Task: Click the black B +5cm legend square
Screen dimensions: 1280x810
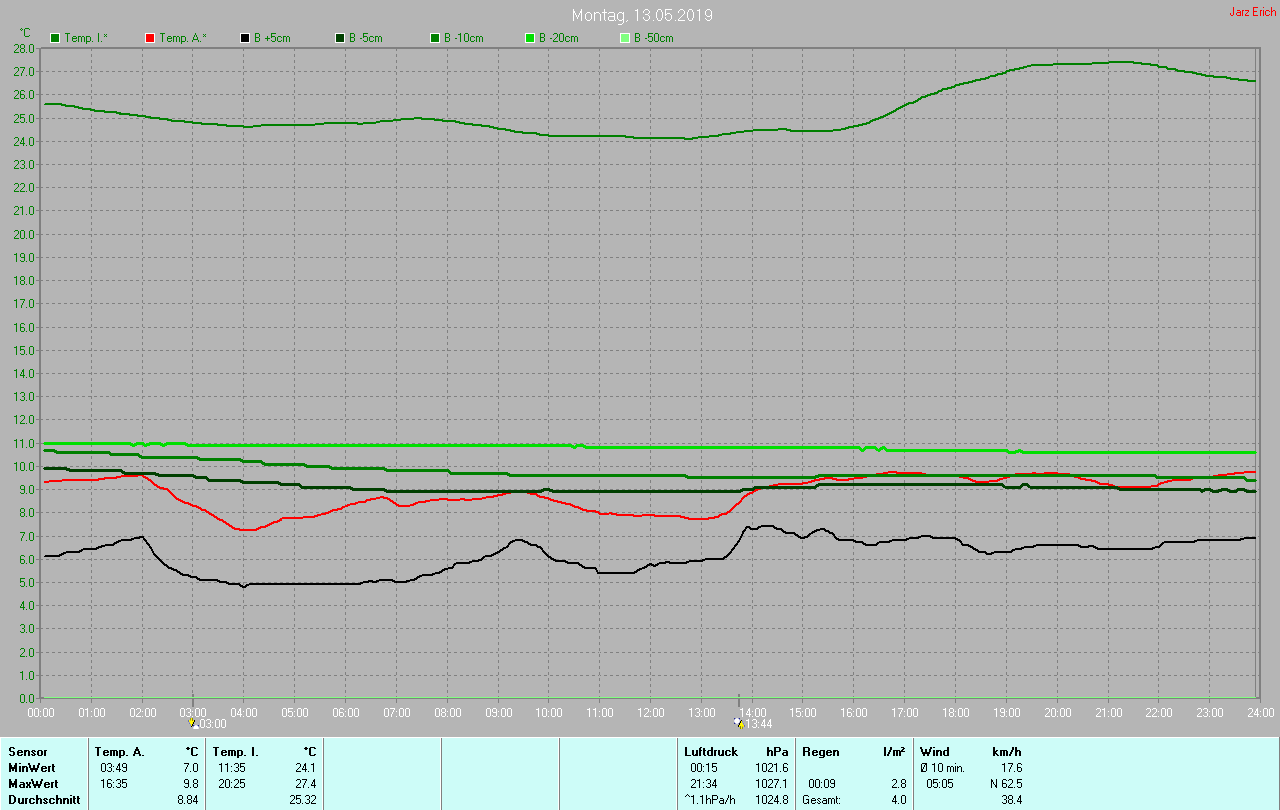Action: click(x=245, y=38)
